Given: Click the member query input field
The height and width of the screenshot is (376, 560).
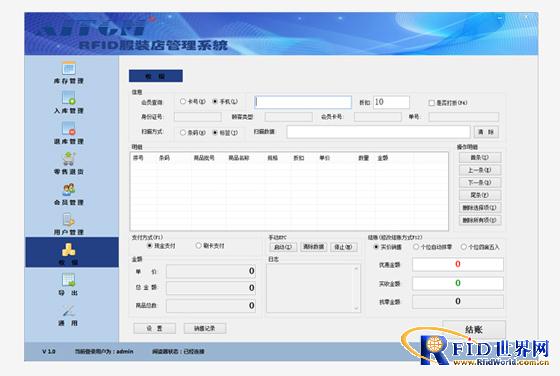Looking at the screenshot, I should [303, 102].
